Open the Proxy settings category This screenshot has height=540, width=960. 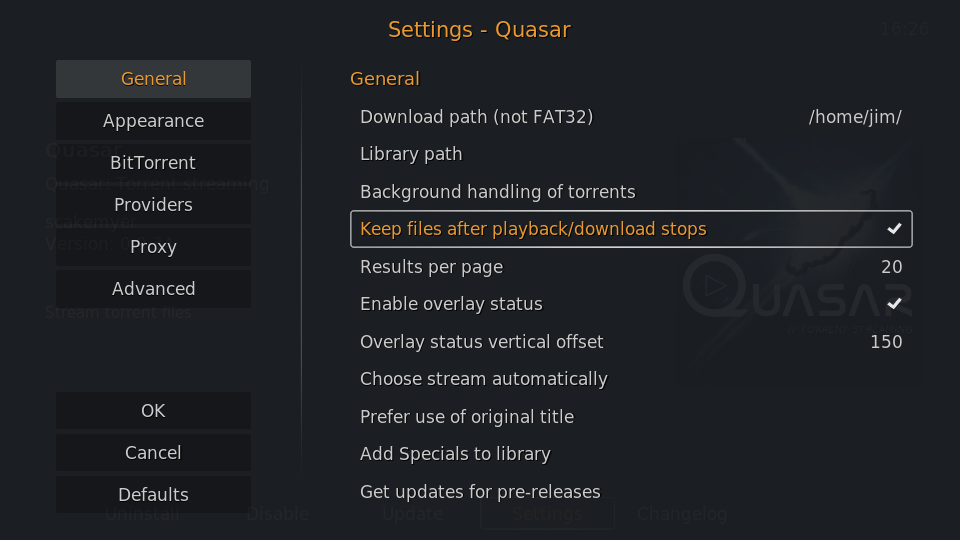pyautogui.click(x=153, y=247)
